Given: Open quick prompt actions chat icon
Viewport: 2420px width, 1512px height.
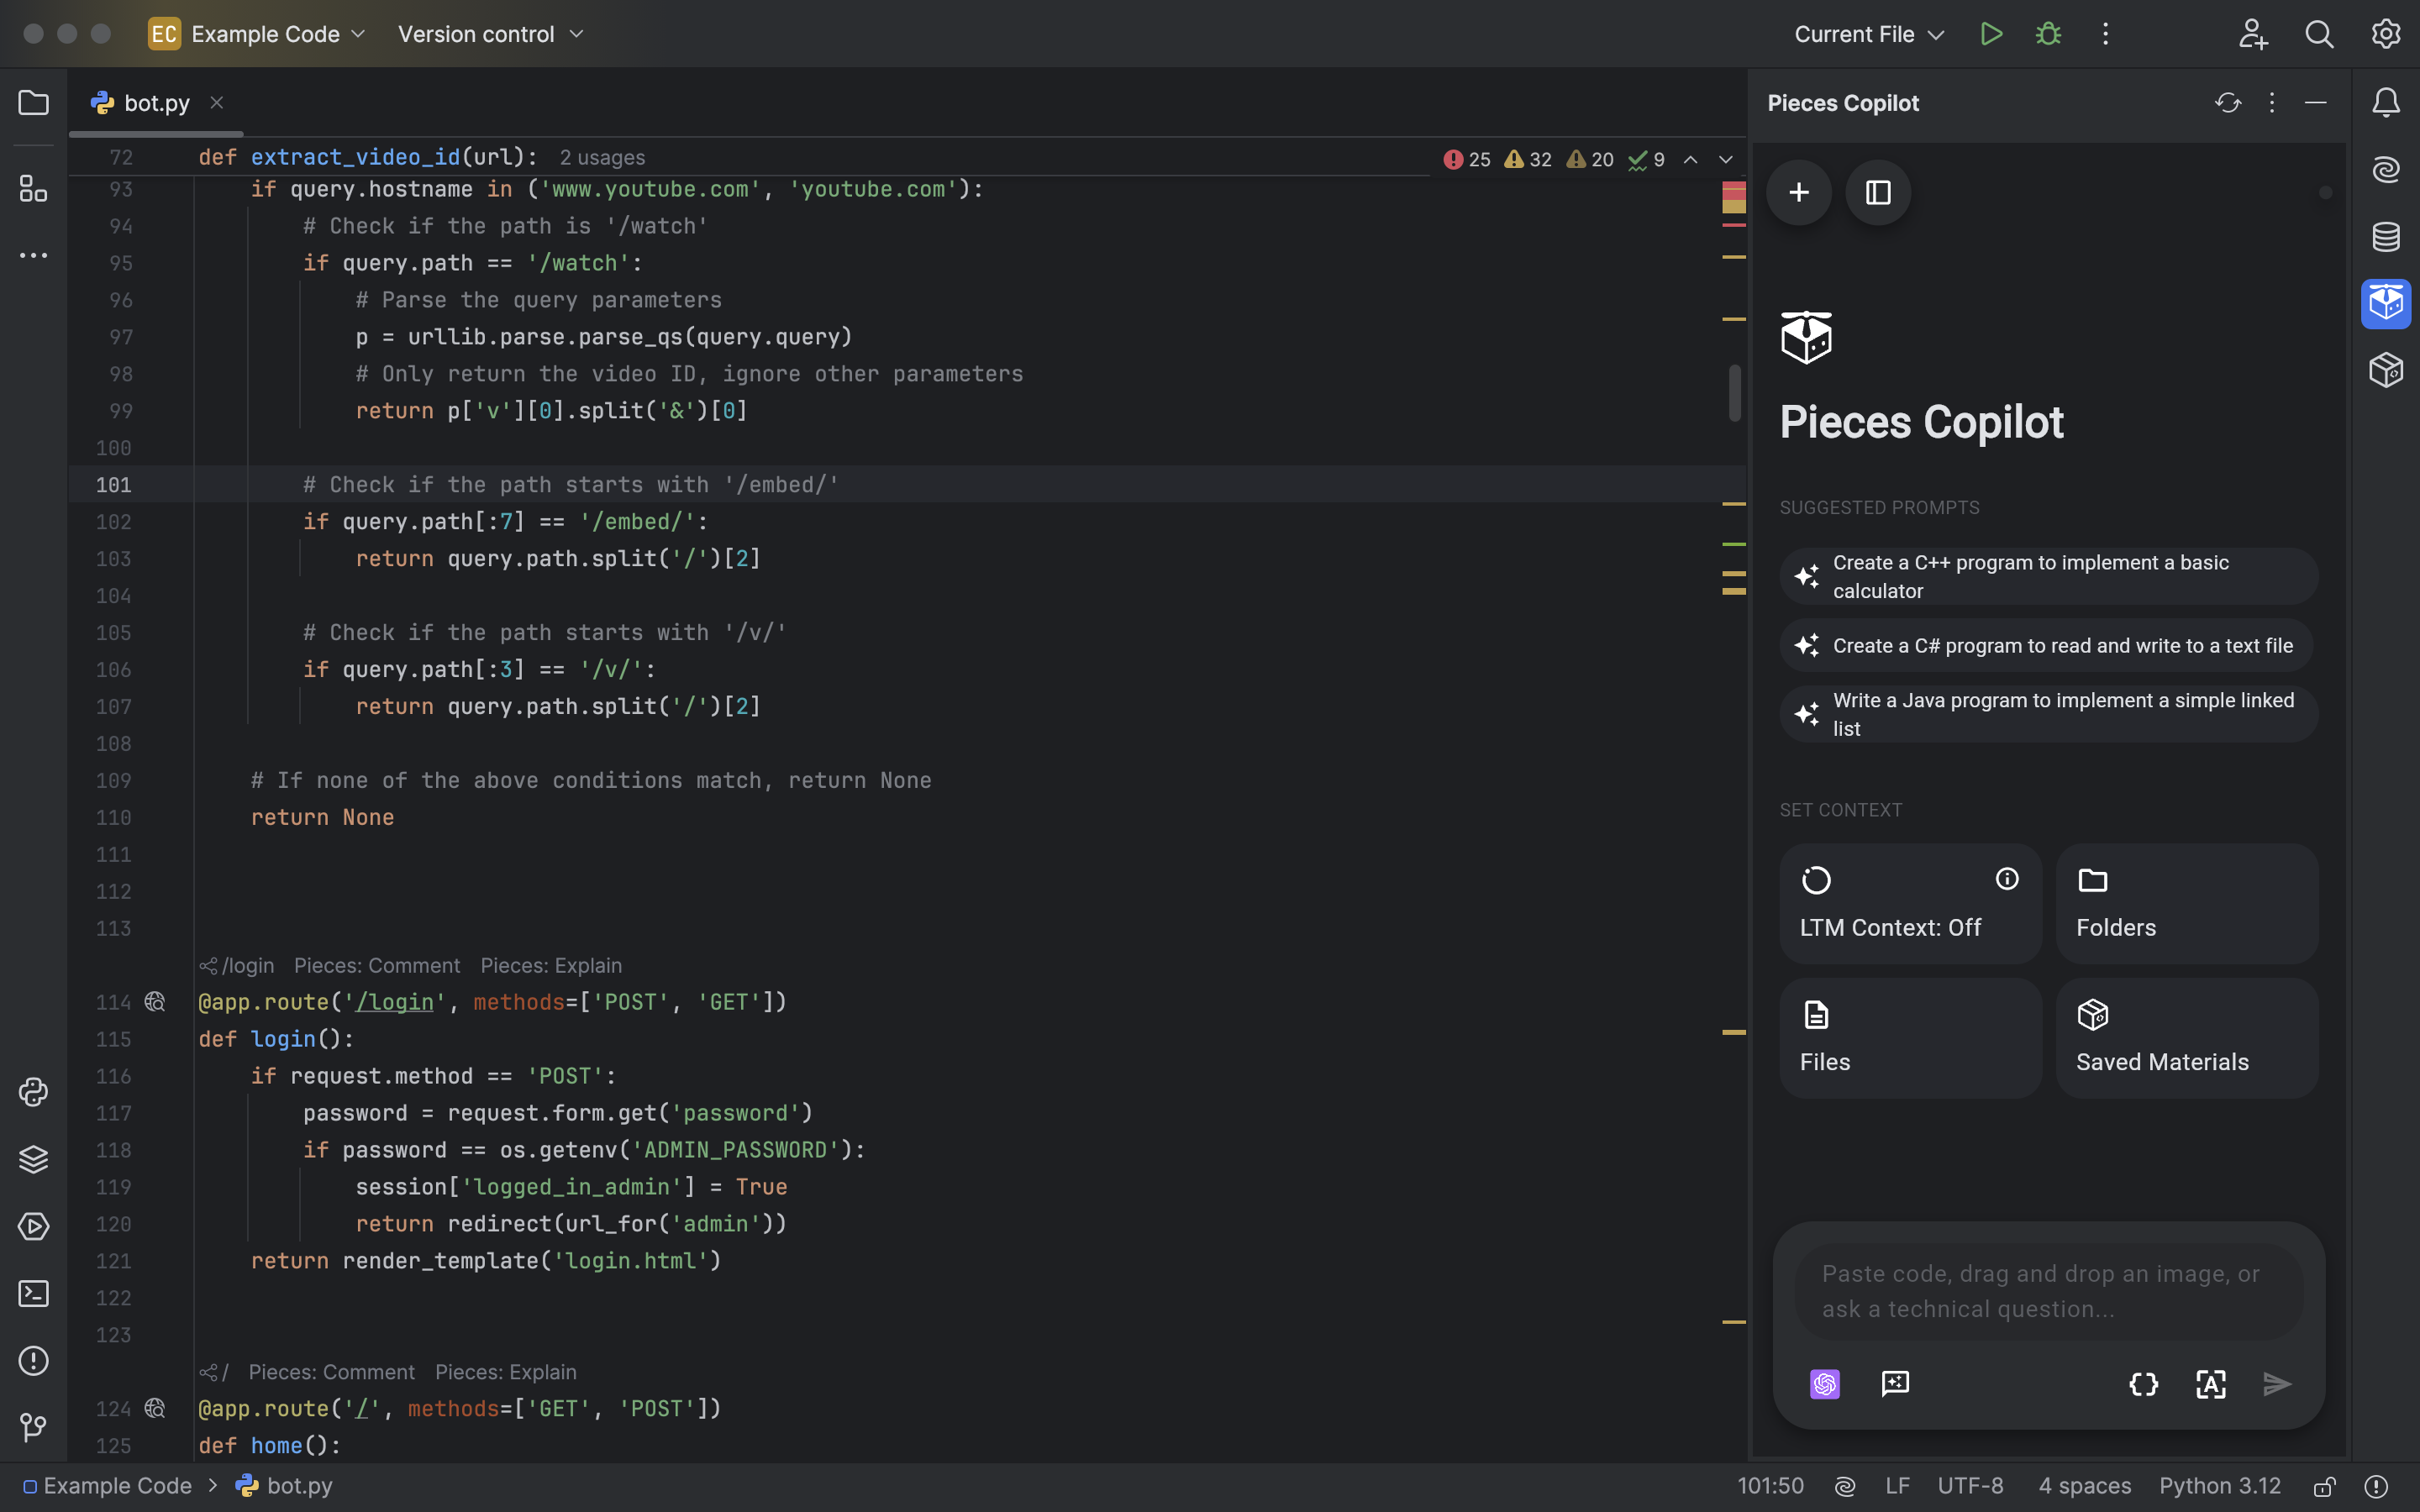Looking at the screenshot, I should point(1895,1384).
